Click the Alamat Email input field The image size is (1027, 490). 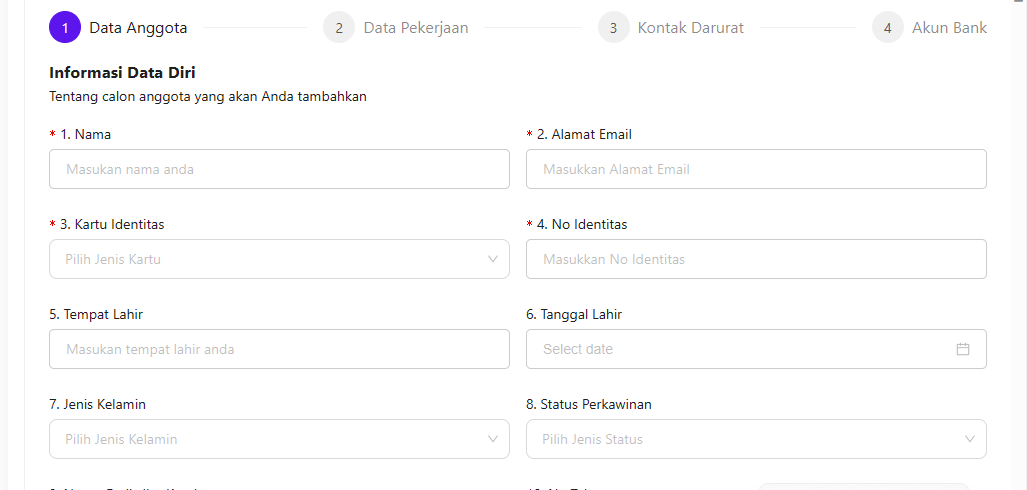pos(756,169)
